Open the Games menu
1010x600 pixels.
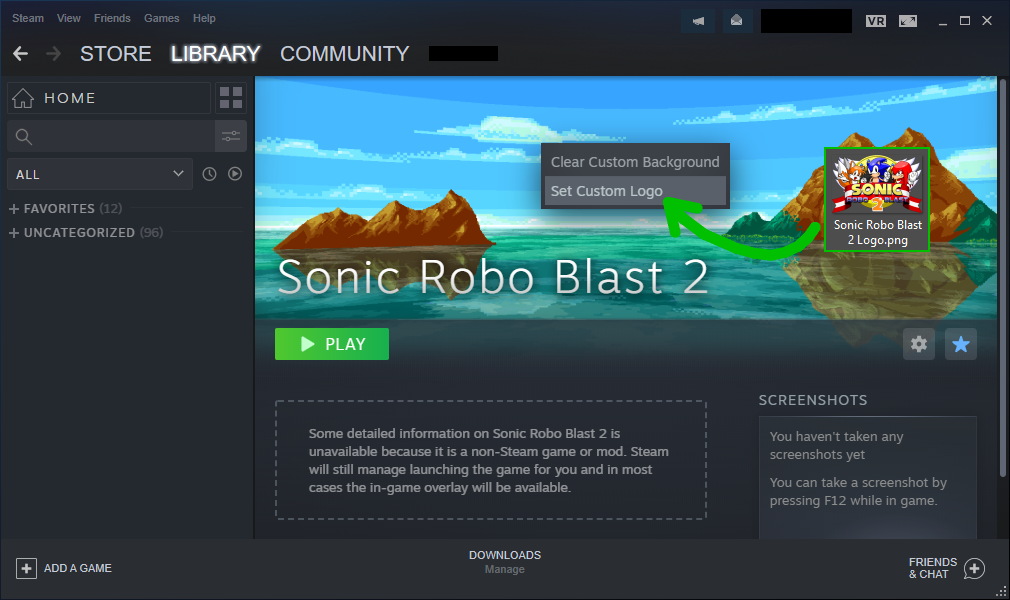pos(162,18)
